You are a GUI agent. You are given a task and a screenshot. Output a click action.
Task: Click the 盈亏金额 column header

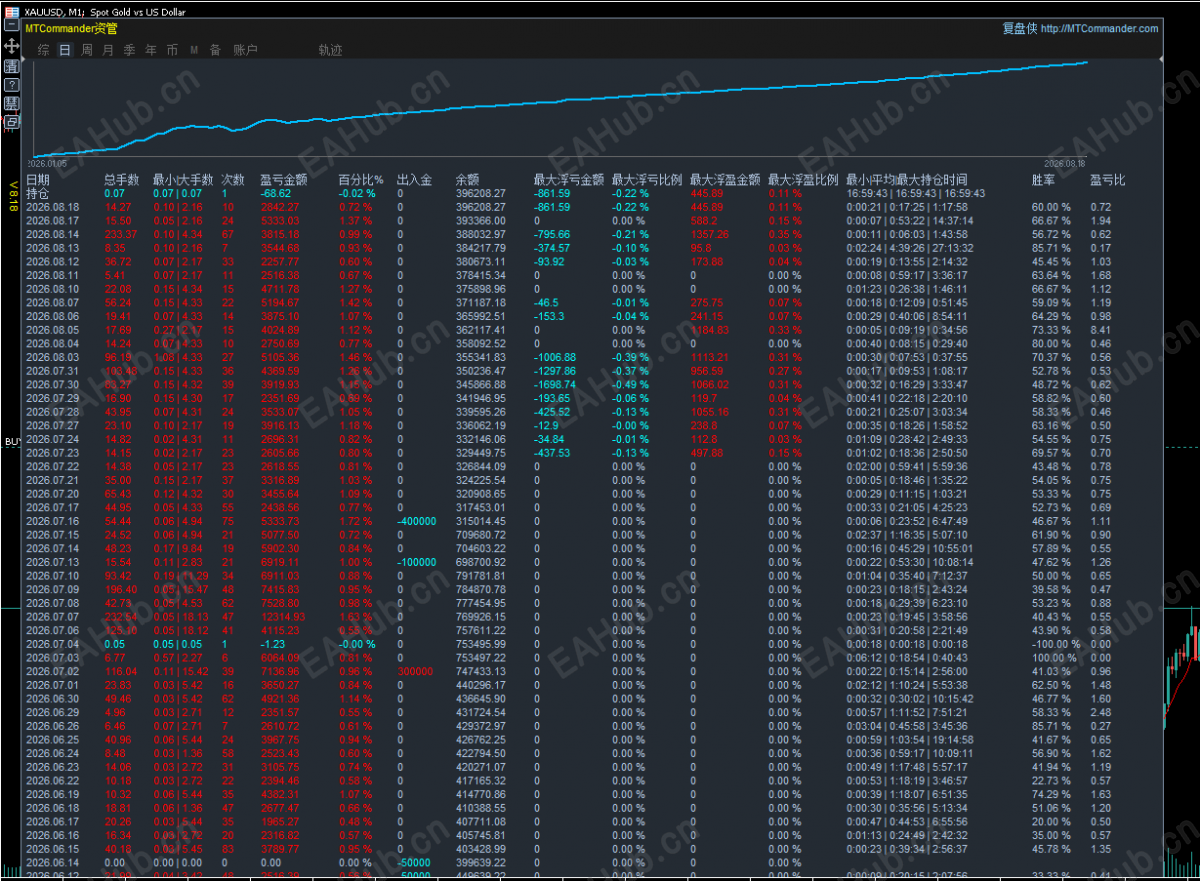tap(283, 180)
